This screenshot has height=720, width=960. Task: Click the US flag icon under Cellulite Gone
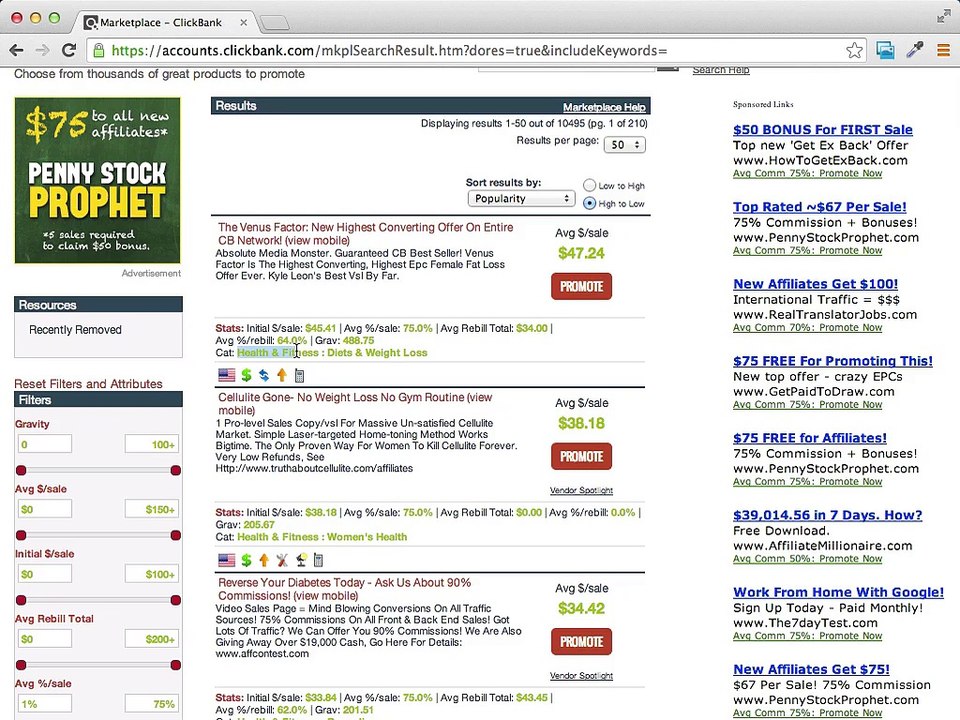227,560
